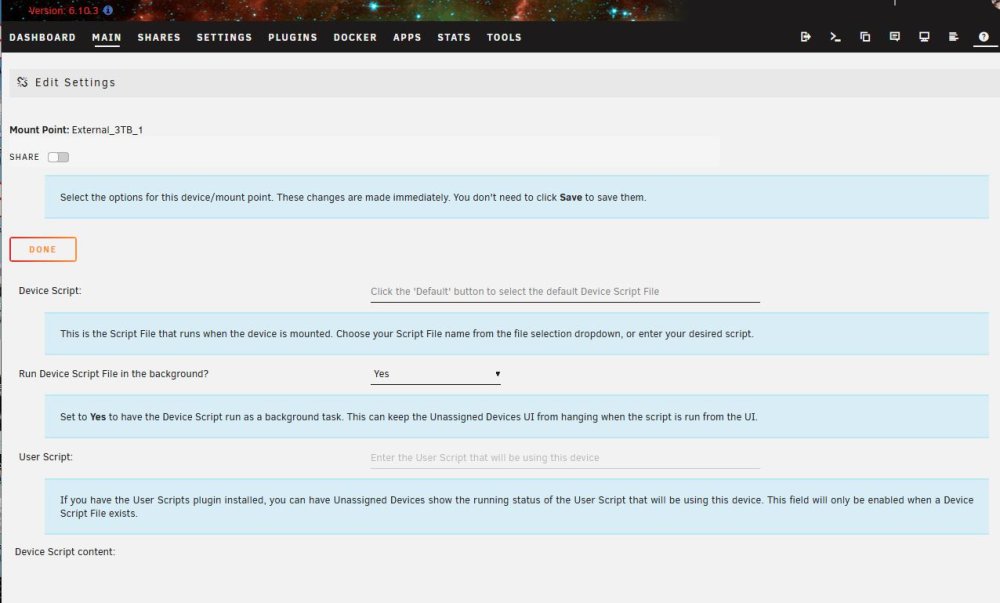Image resolution: width=1000 pixels, height=603 pixels.
Task: Click the 'Run Device Script File in the background?' label
Action: tap(114, 374)
